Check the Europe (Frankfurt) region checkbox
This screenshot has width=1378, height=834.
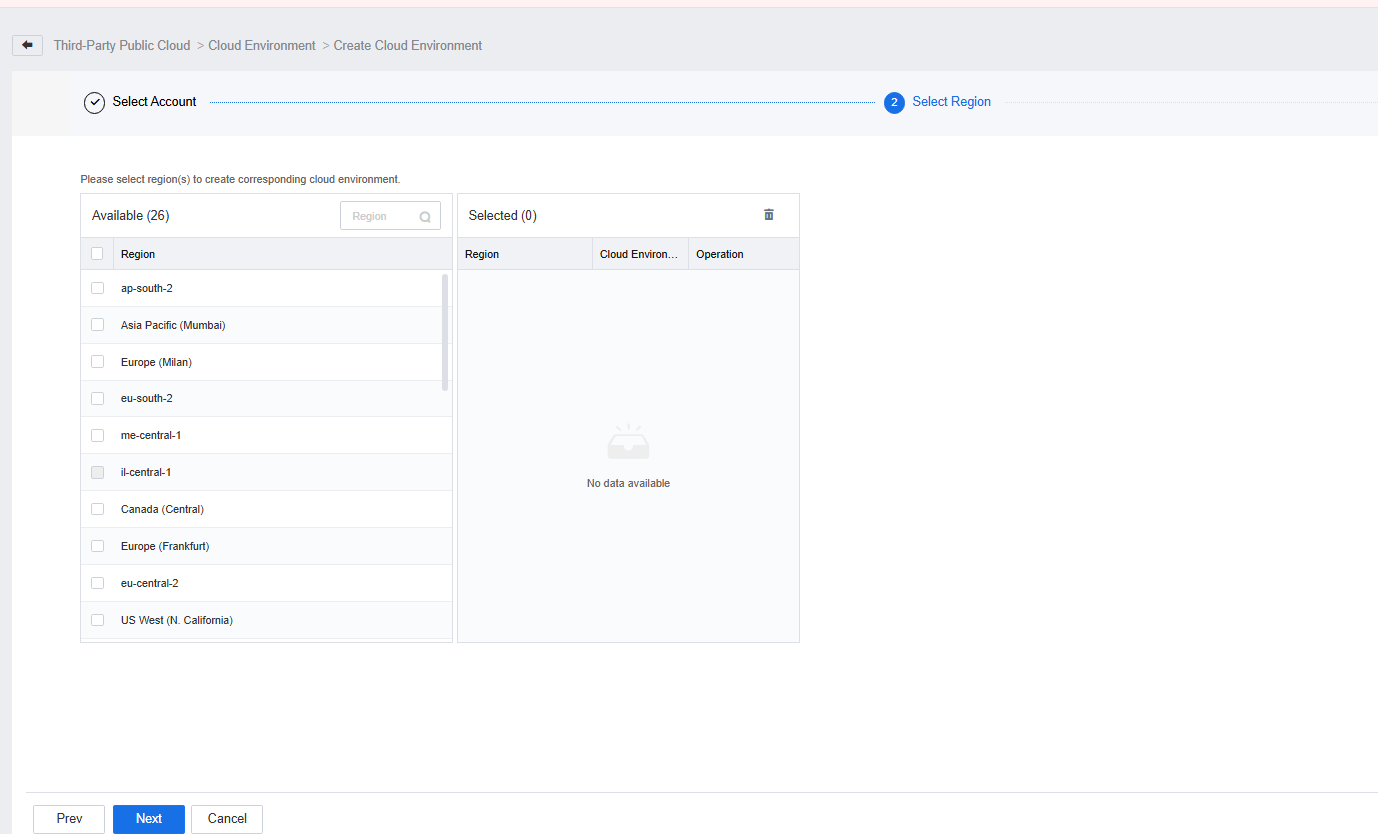point(97,546)
